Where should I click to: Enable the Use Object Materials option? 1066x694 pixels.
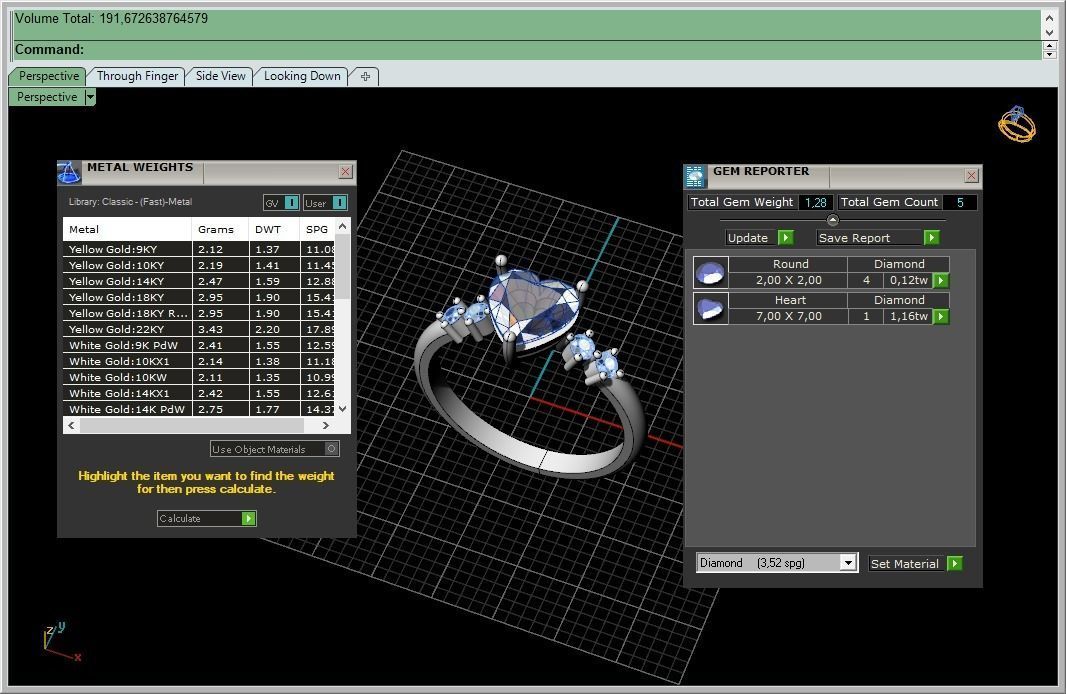[275, 449]
